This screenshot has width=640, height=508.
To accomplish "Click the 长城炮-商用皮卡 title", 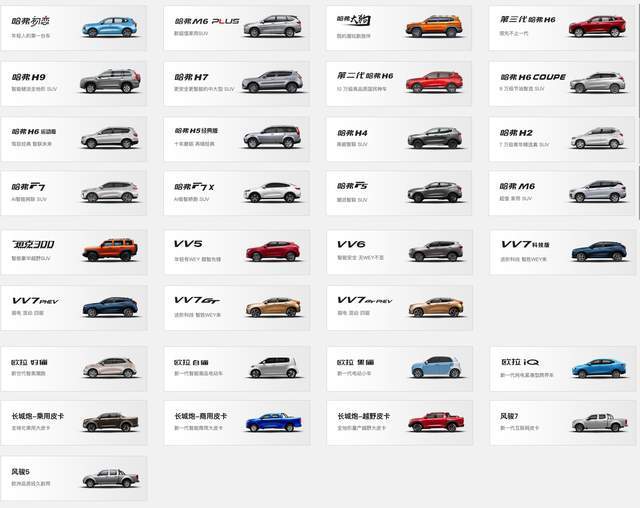I will pyautogui.click(x=200, y=416).
